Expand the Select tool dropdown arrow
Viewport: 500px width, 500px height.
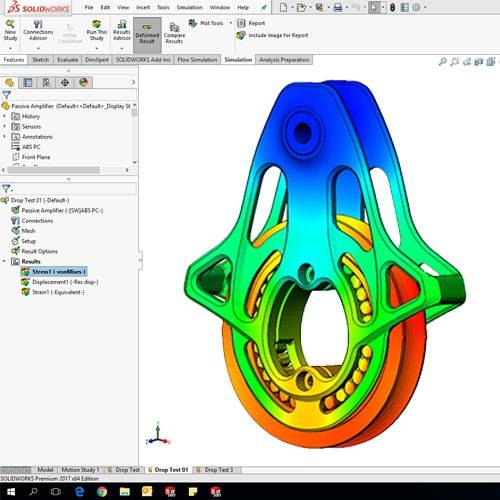click(383, 7)
